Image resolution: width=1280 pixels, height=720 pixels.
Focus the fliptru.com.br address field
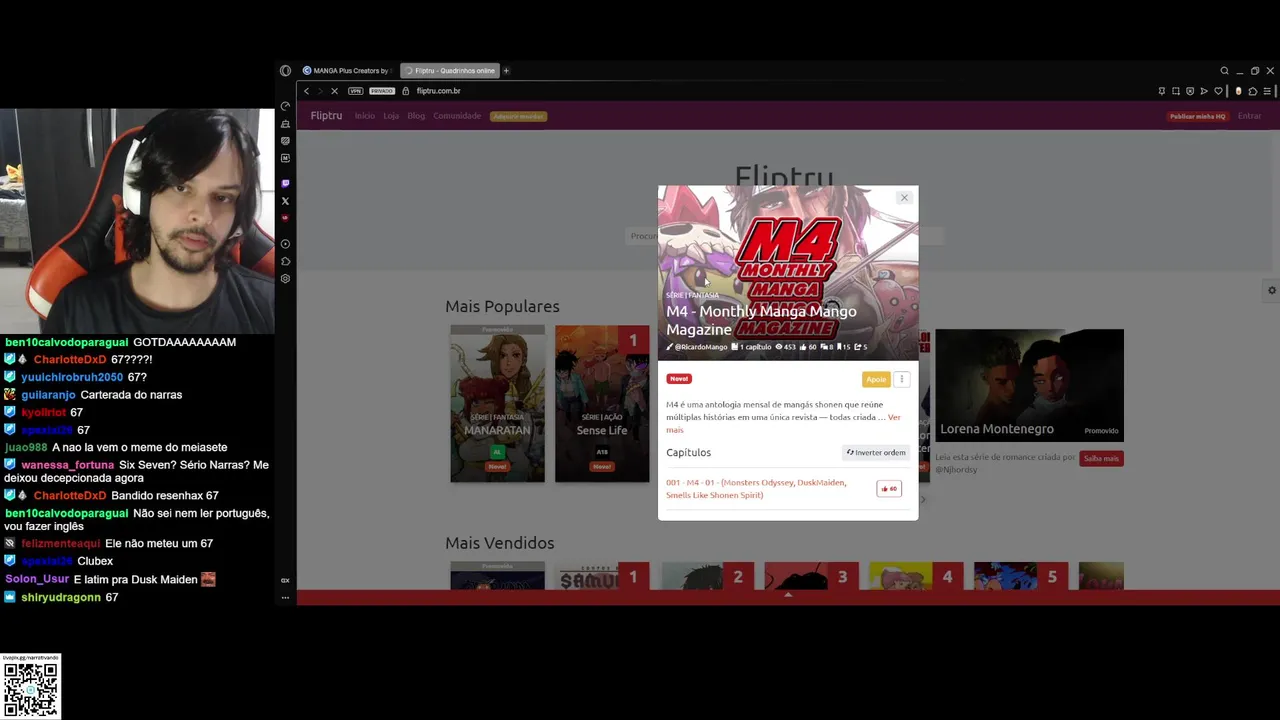(438, 91)
